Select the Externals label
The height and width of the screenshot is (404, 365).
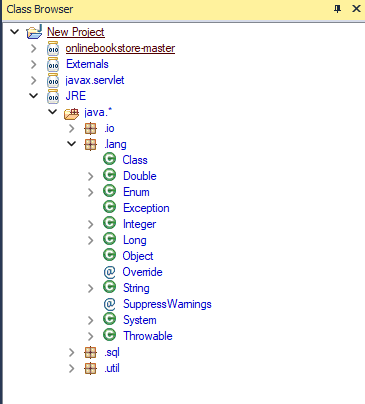pos(87,64)
